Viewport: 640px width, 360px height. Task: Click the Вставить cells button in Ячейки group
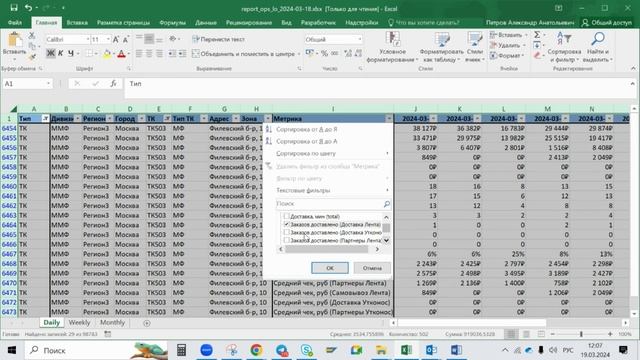[x=508, y=35]
